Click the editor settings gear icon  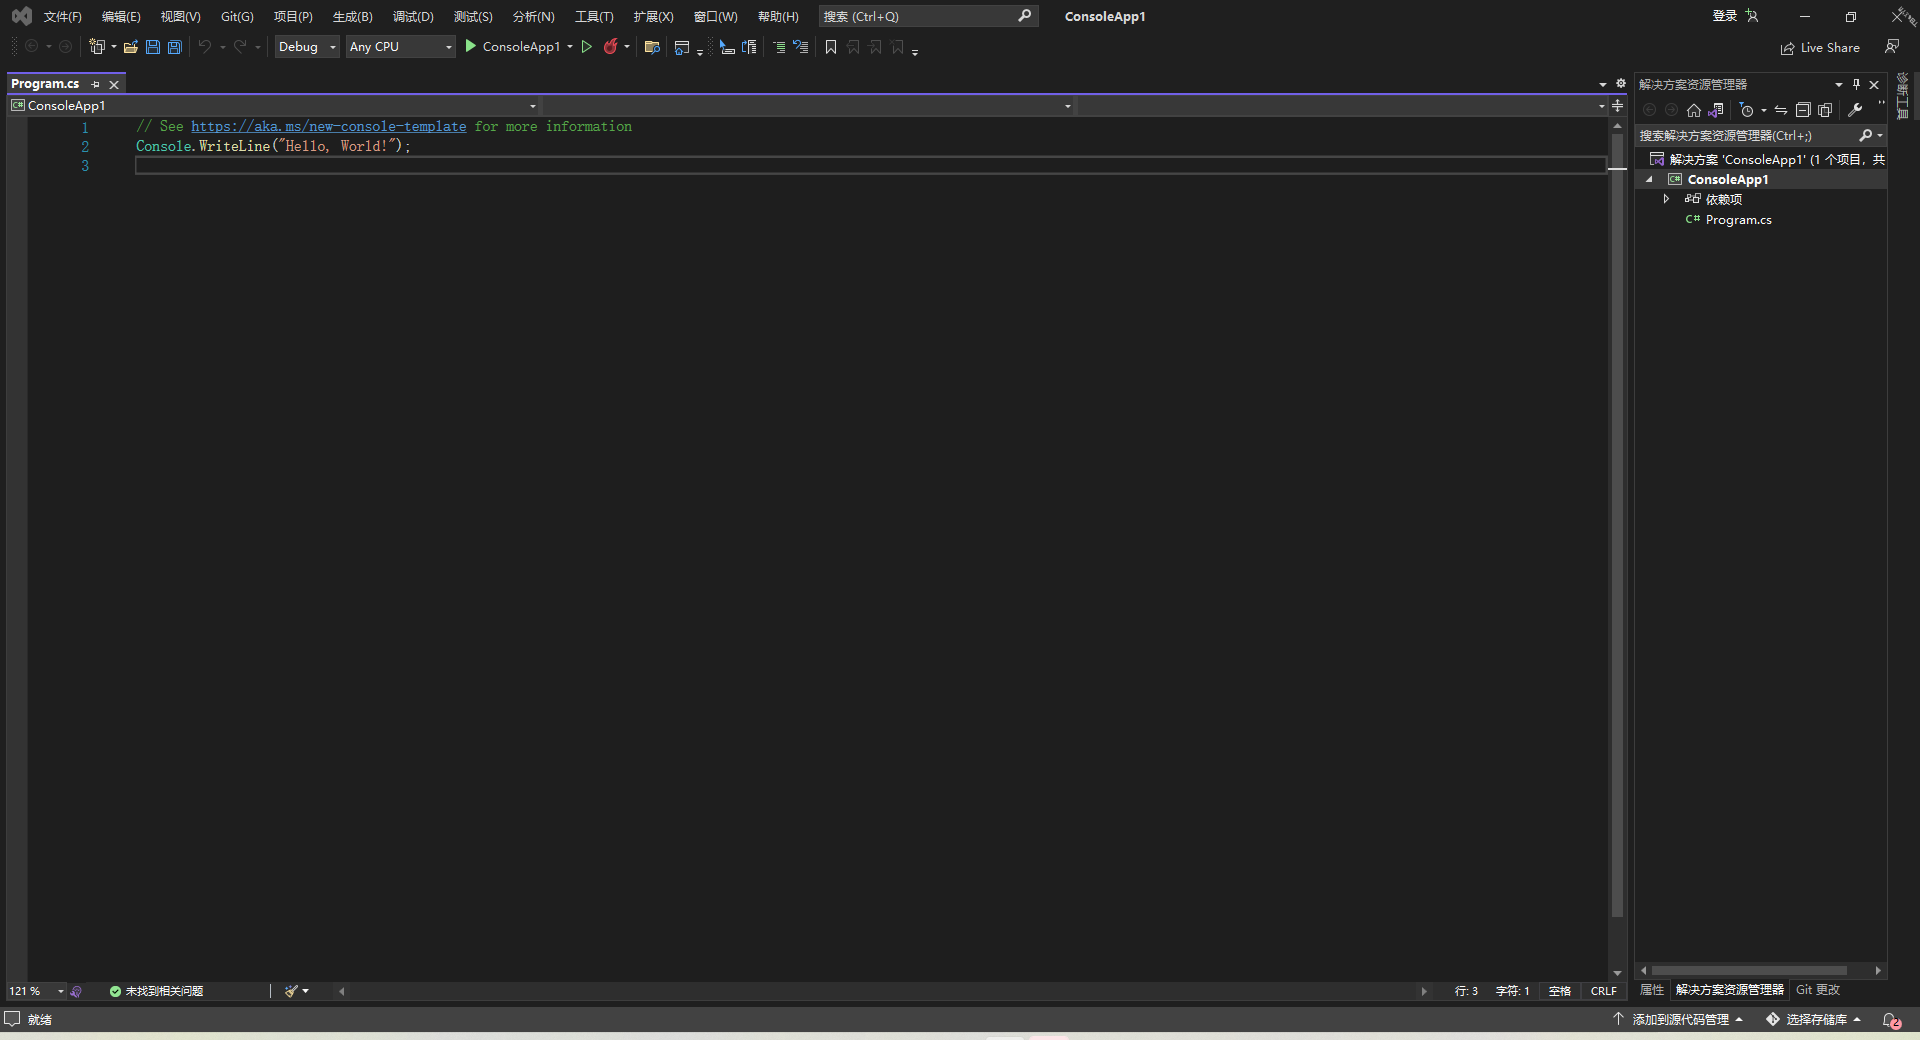(x=1621, y=84)
